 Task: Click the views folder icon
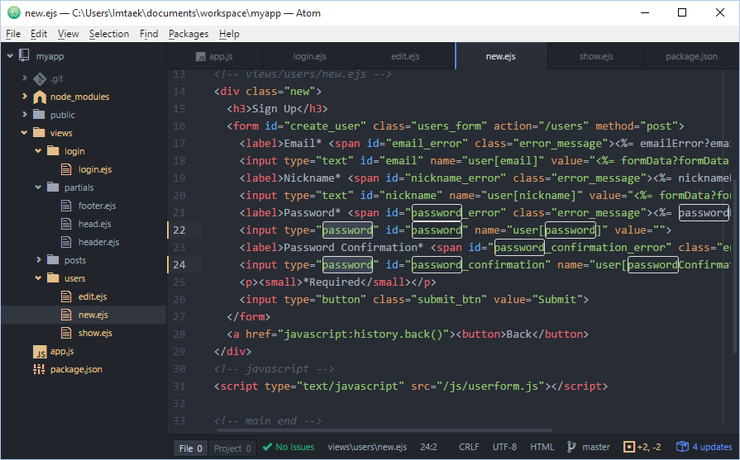pos(39,133)
